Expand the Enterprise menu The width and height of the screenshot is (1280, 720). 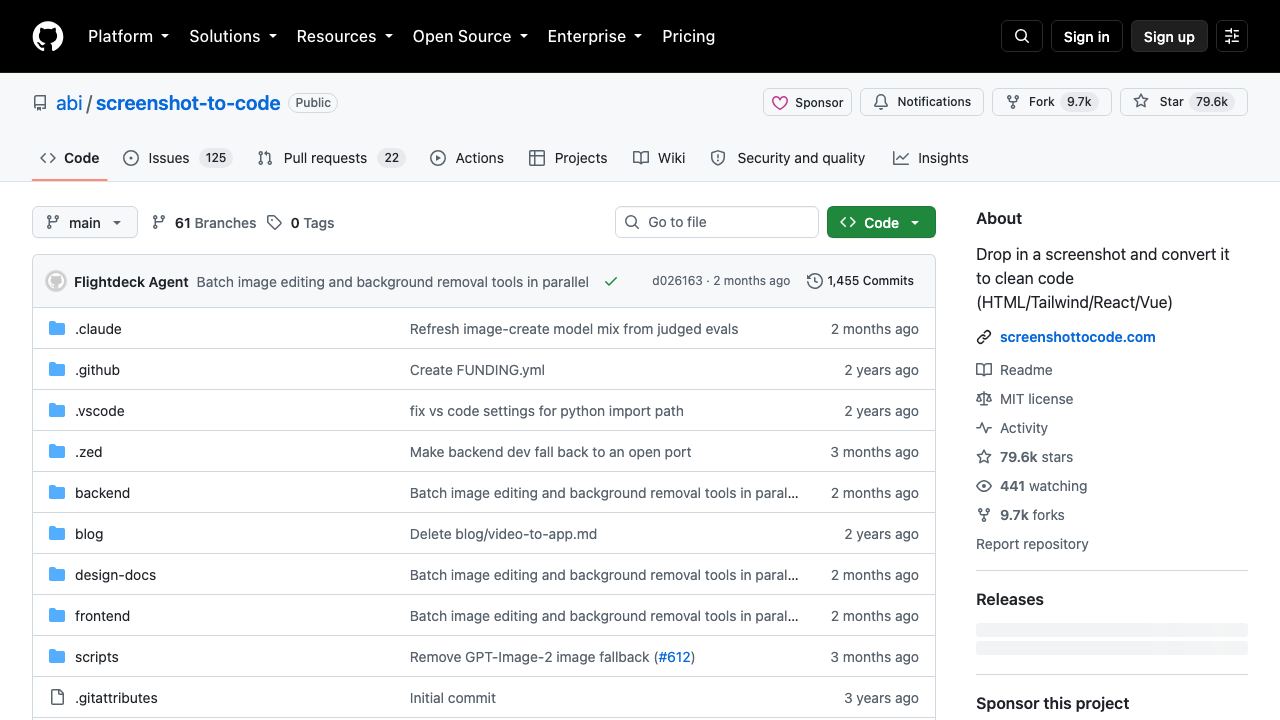point(596,36)
